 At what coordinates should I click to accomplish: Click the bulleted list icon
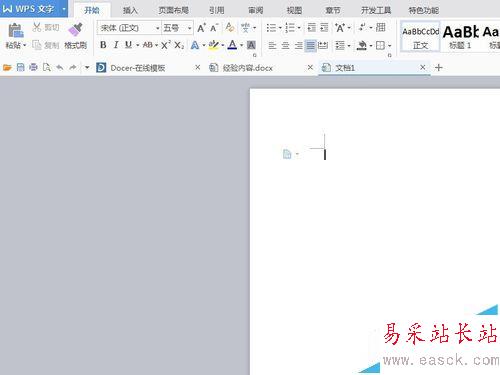point(271,28)
